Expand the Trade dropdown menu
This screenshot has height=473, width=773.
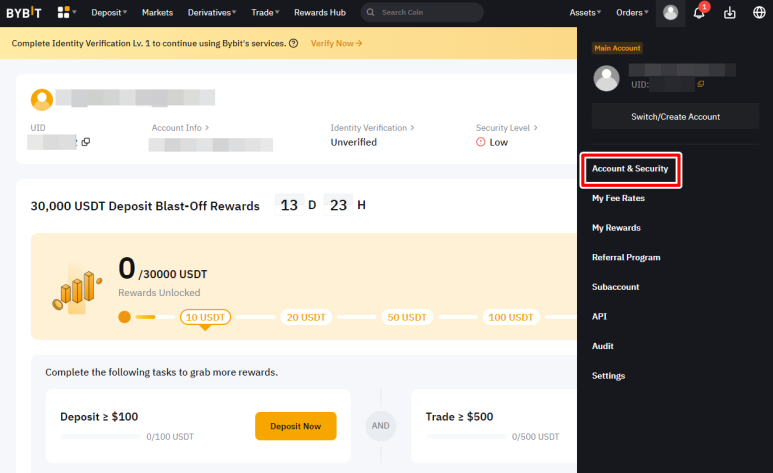tap(265, 12)
